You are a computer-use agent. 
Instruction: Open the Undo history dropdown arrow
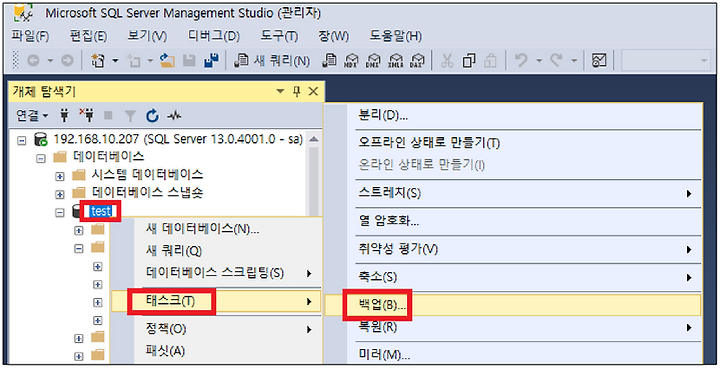click(x=539, y=61)
